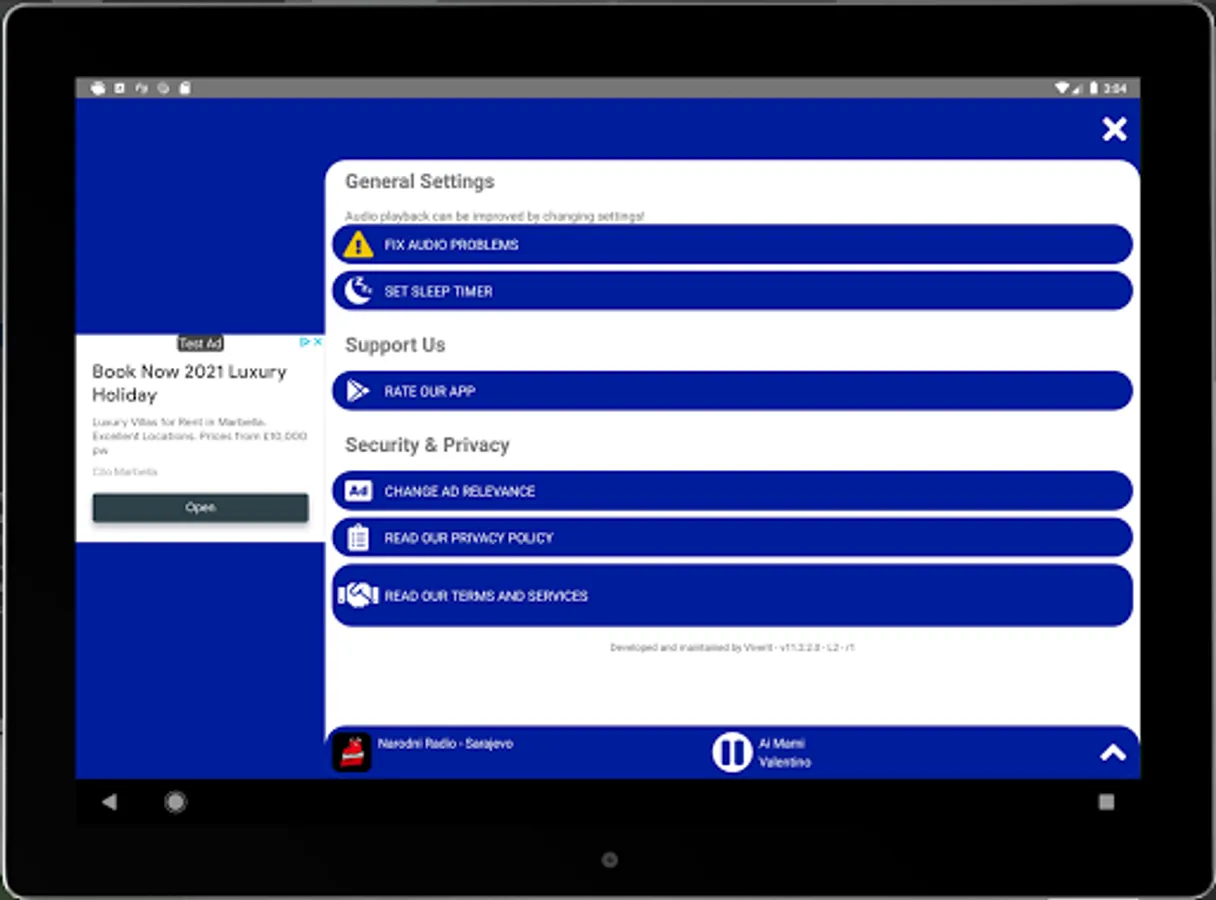Open CHANGE AD RELEVANCE
Image resolution: width=1216 pixels, height=900 pixels.
click(x=732, y=491)
